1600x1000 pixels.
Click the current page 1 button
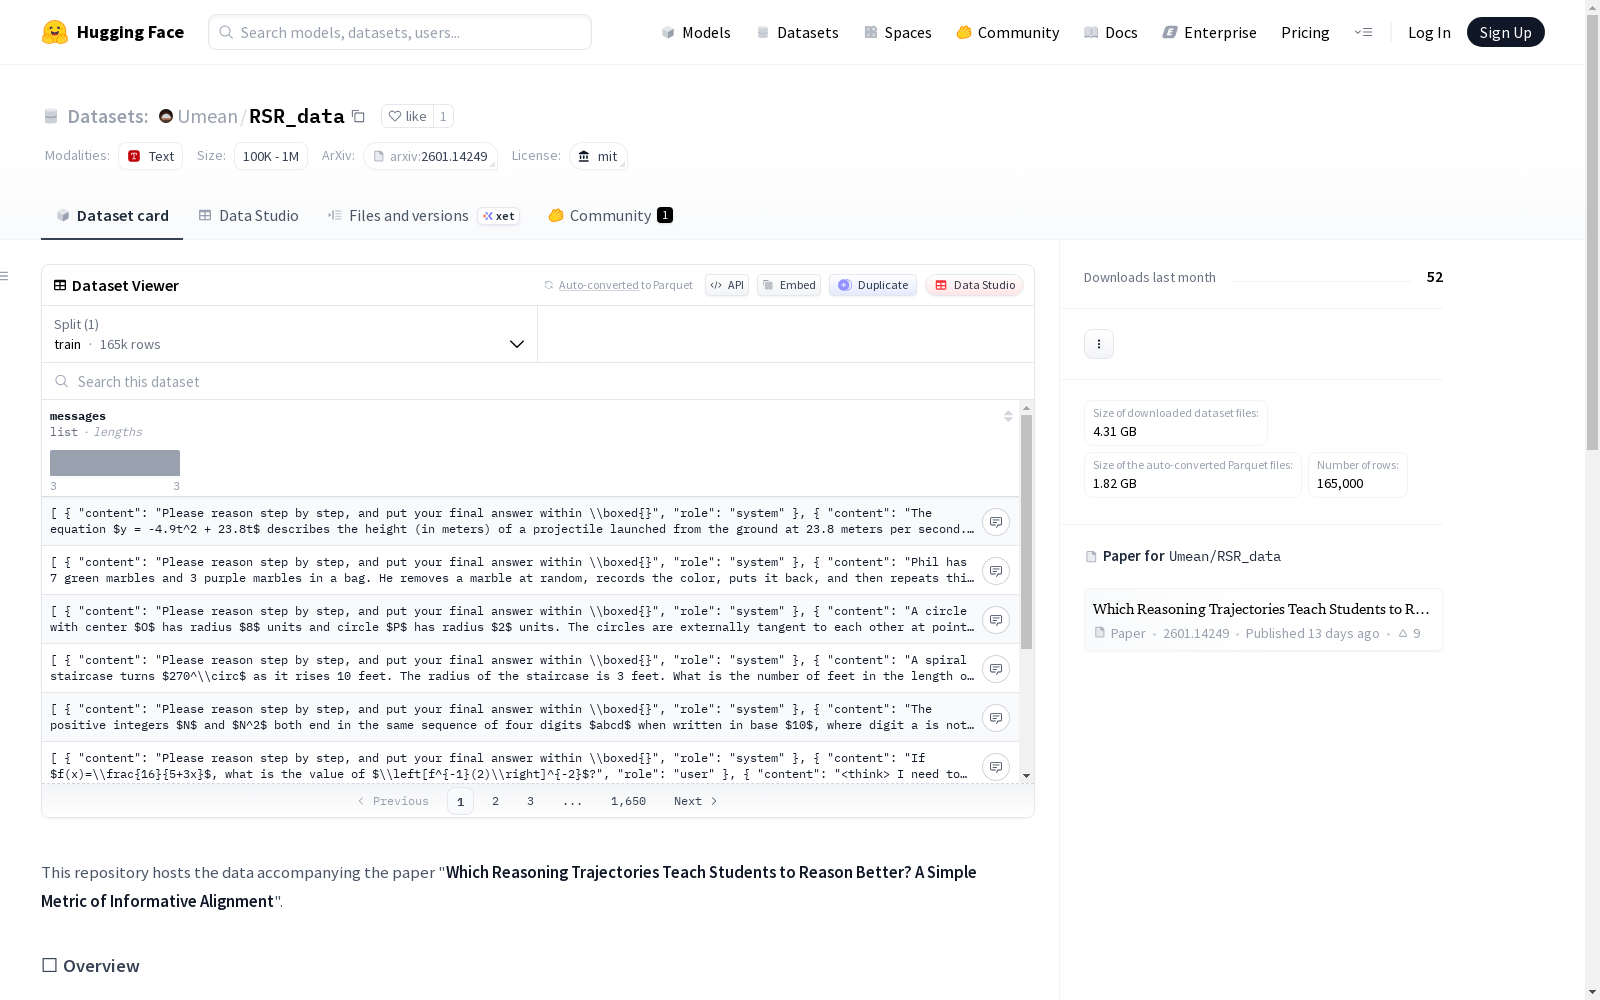click(x=460, y=801)
